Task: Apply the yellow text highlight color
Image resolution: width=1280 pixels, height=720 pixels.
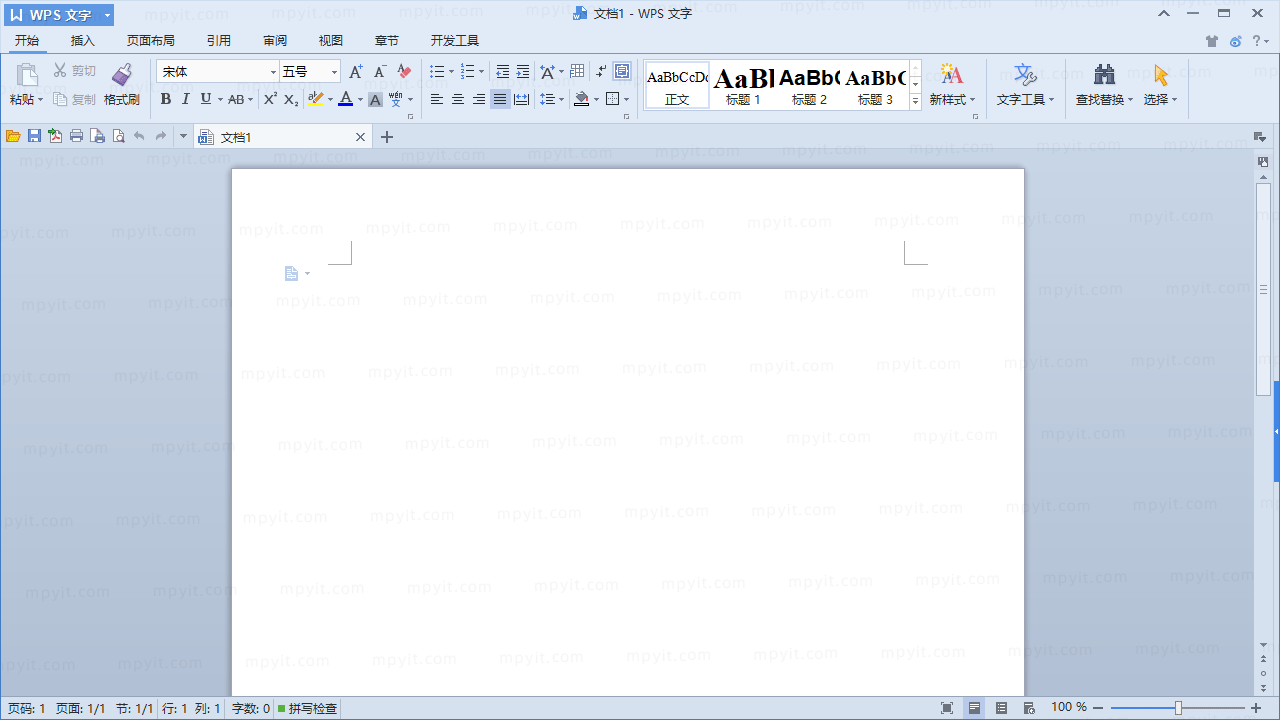Action: [316, 99]
